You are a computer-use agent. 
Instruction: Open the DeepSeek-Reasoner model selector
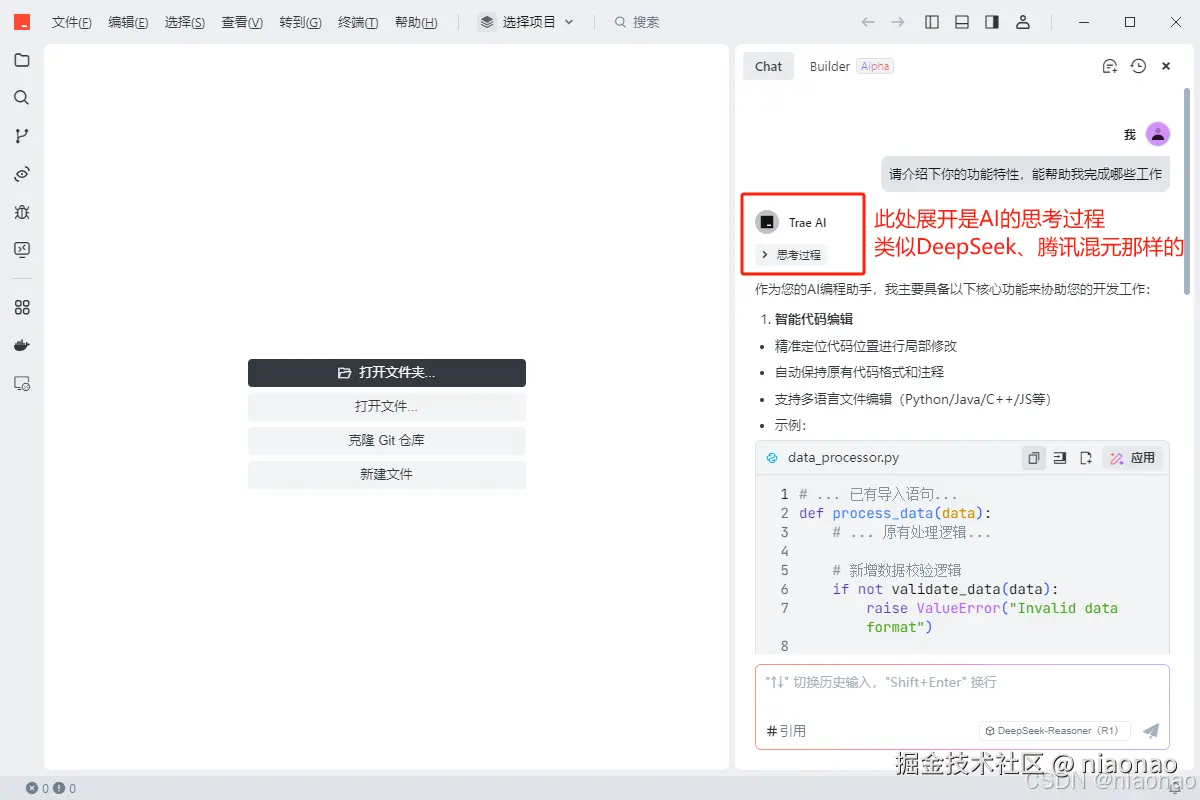(x=1054, y=730)
